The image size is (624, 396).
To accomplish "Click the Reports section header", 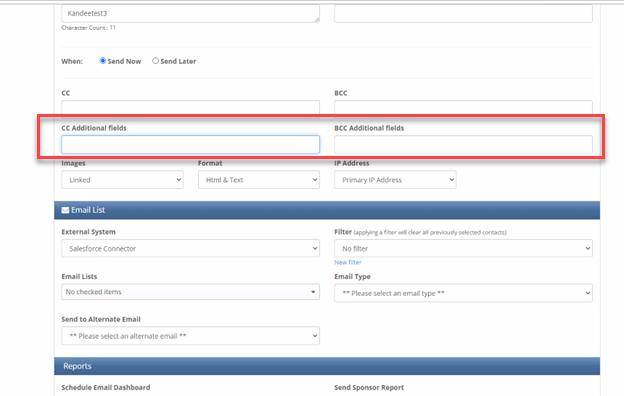I will click(x=327, y=366).
